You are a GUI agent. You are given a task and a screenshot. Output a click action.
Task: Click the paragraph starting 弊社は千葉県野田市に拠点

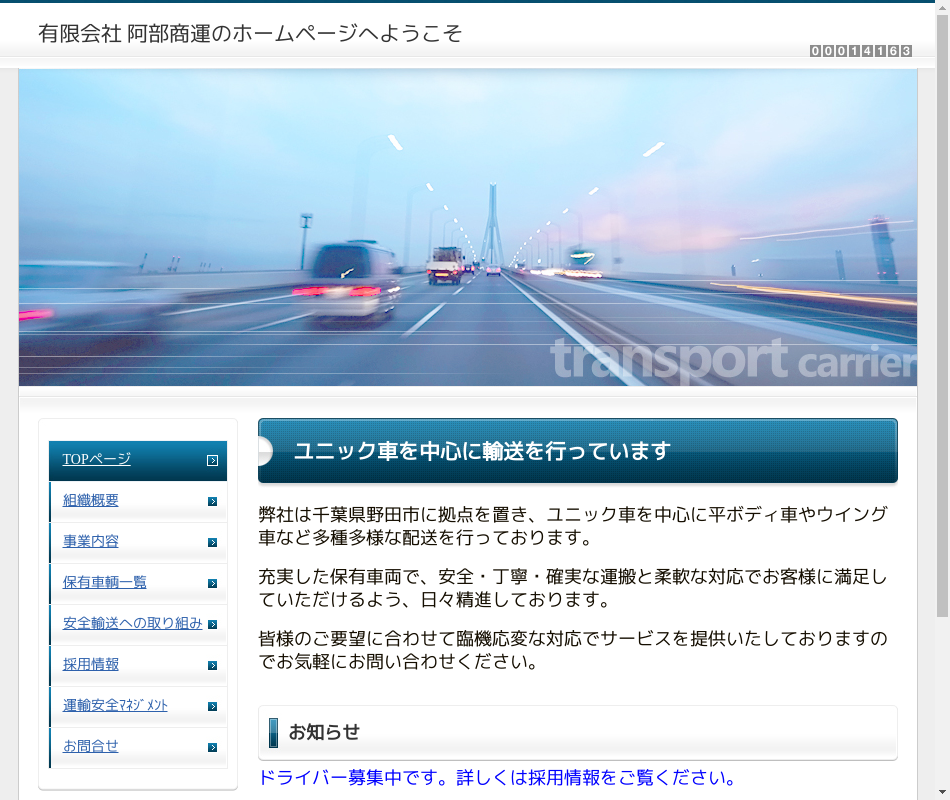coord(573,525)
